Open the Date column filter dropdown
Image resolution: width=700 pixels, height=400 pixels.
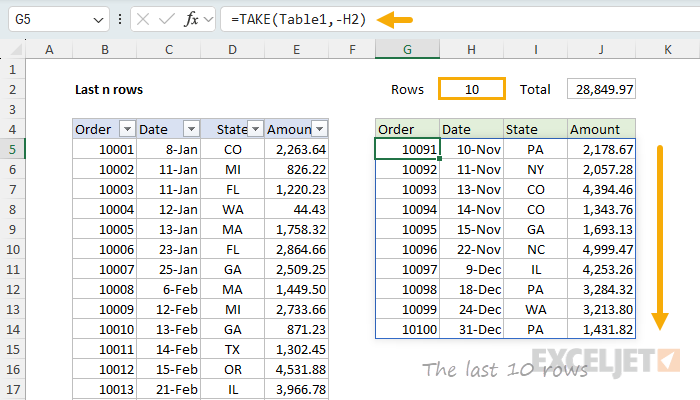tap(191, 129)
